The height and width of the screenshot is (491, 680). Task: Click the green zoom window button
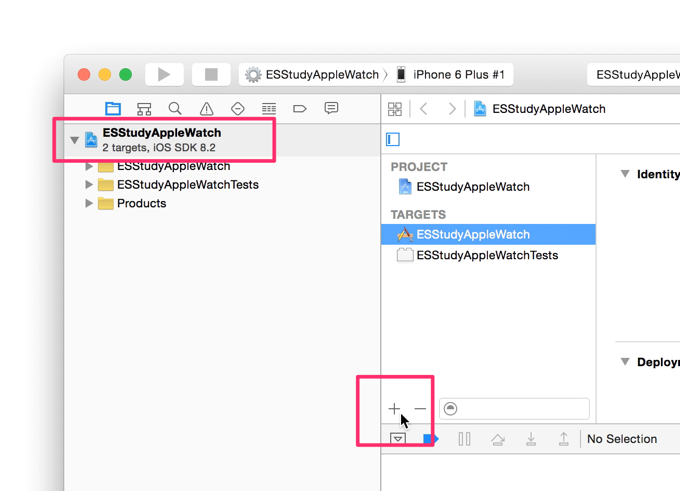125,75
